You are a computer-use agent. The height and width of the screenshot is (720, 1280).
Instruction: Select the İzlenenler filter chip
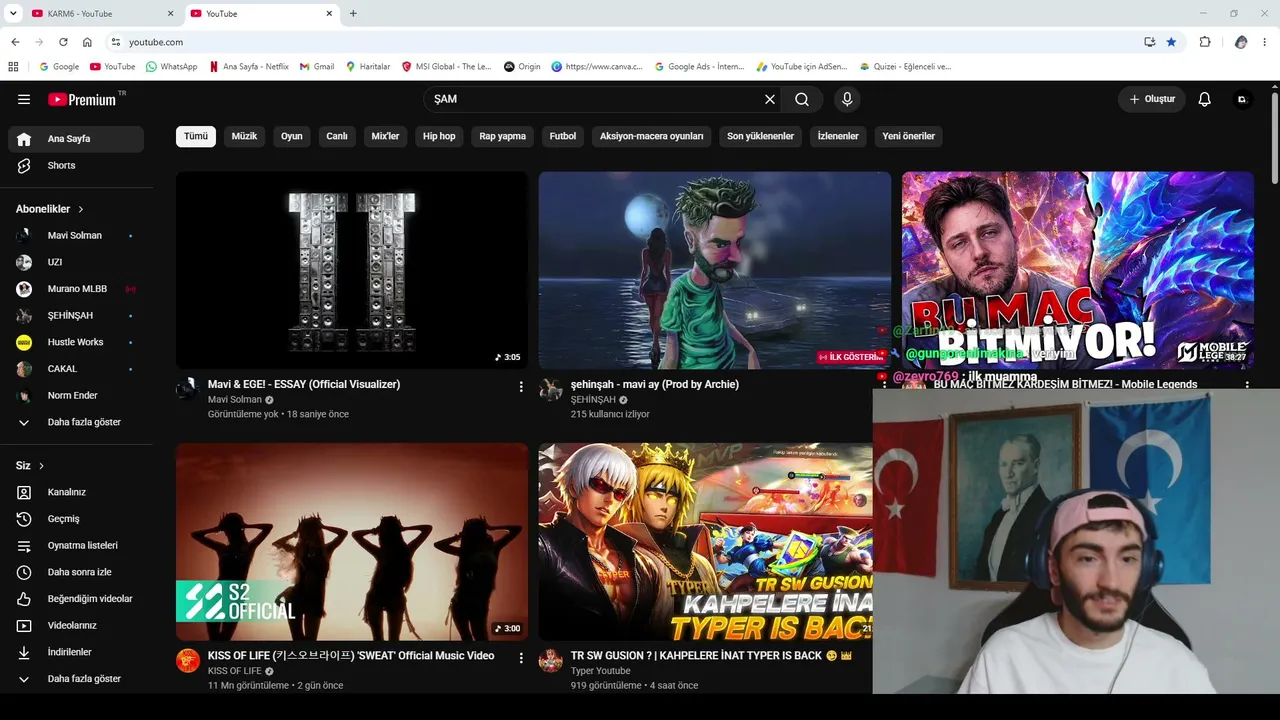coord(838,136)
